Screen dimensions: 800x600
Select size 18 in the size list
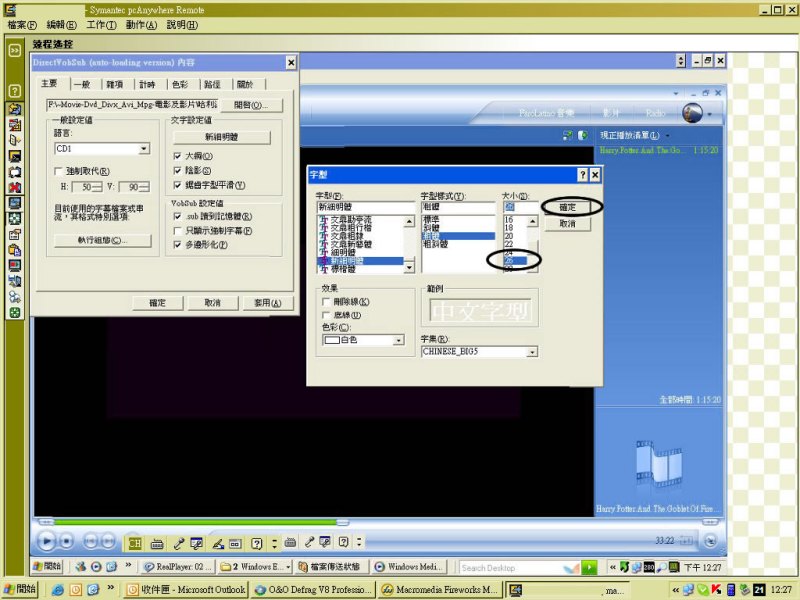tap(509, 228)
